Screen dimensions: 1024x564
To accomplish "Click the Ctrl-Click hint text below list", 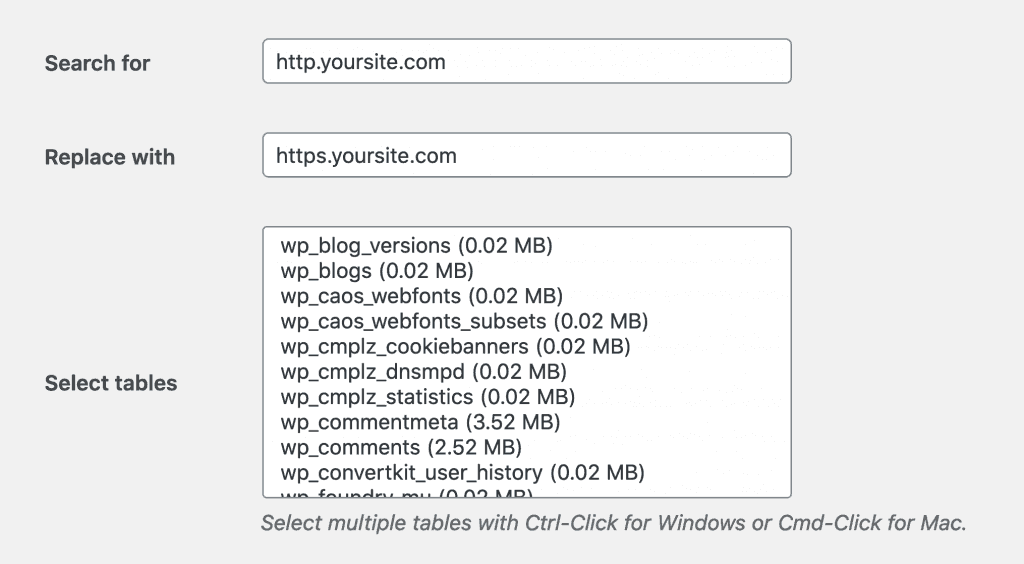I will (613, 523).
